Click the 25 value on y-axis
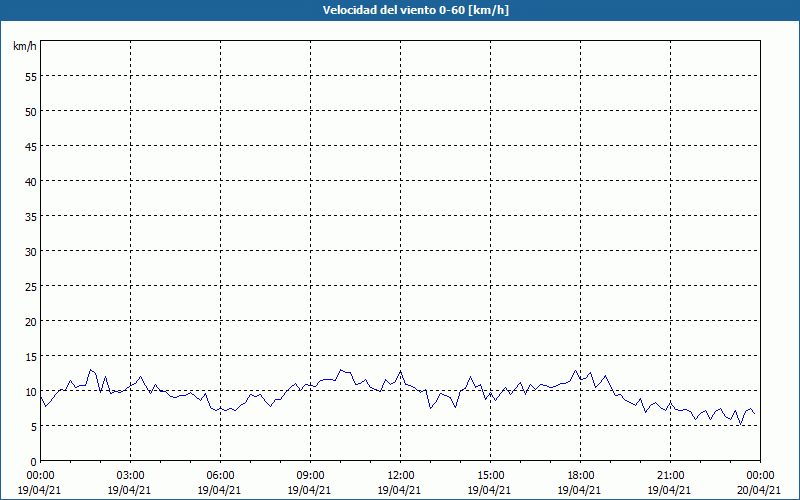 click(31, 286)
